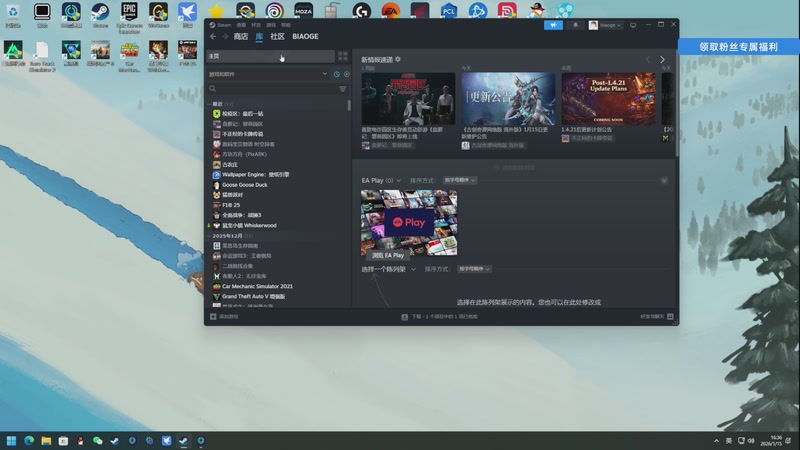Open the 好友与聊天 friends and chat button
800x450 pixels.
coord(657,317)
